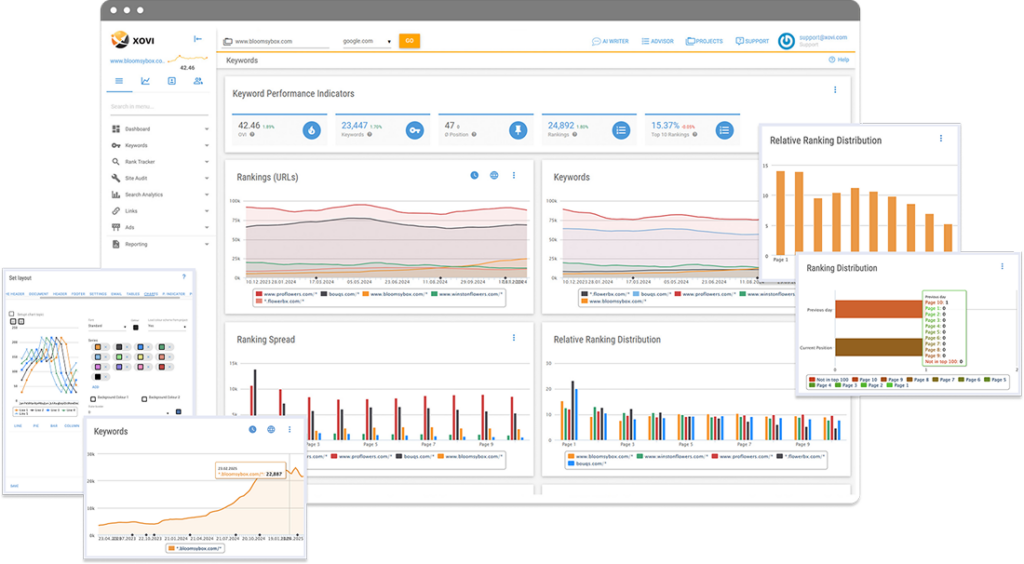The image size is (1024, 564).
Task: Open the Relative Ranking Distribution popup's three-dot menu
Action: coord(941,139)
